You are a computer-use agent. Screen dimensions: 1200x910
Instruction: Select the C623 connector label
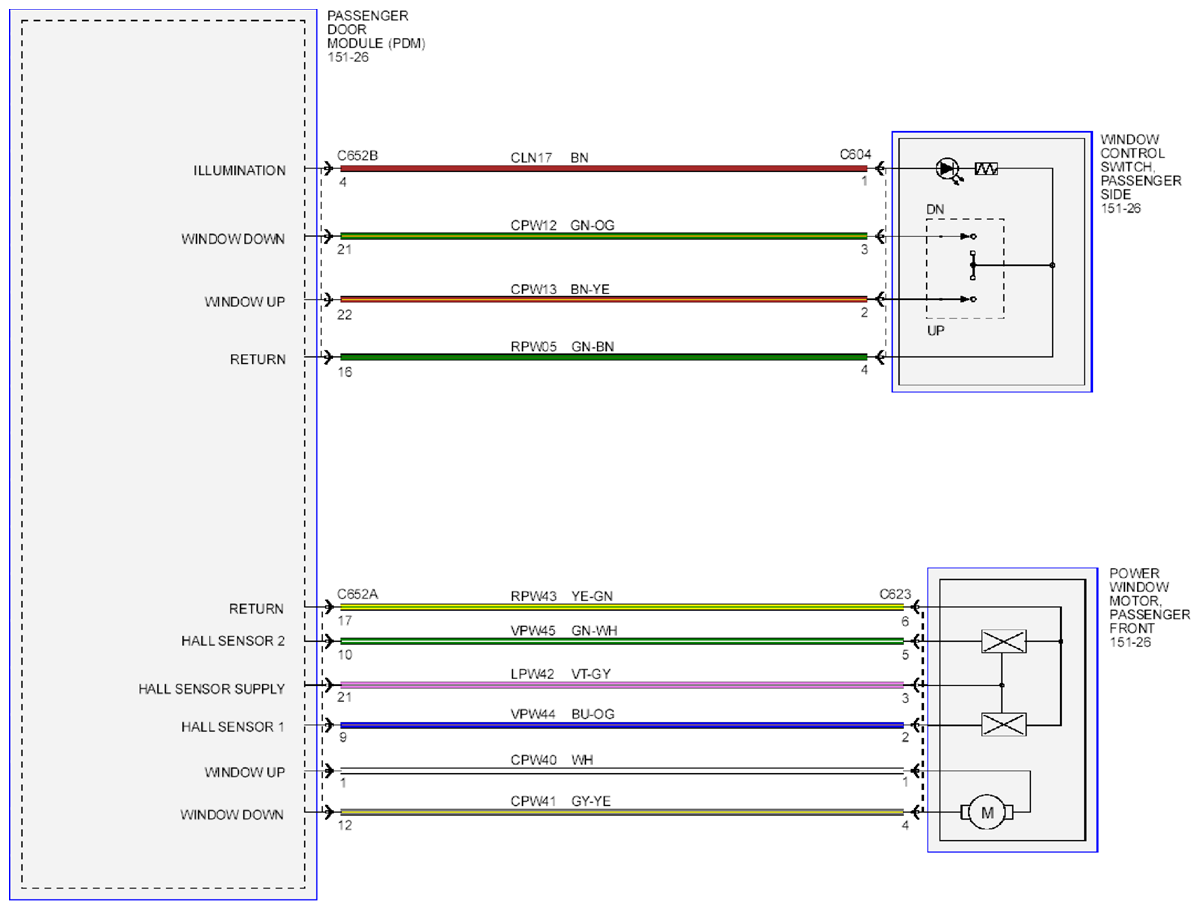(895, 593)
